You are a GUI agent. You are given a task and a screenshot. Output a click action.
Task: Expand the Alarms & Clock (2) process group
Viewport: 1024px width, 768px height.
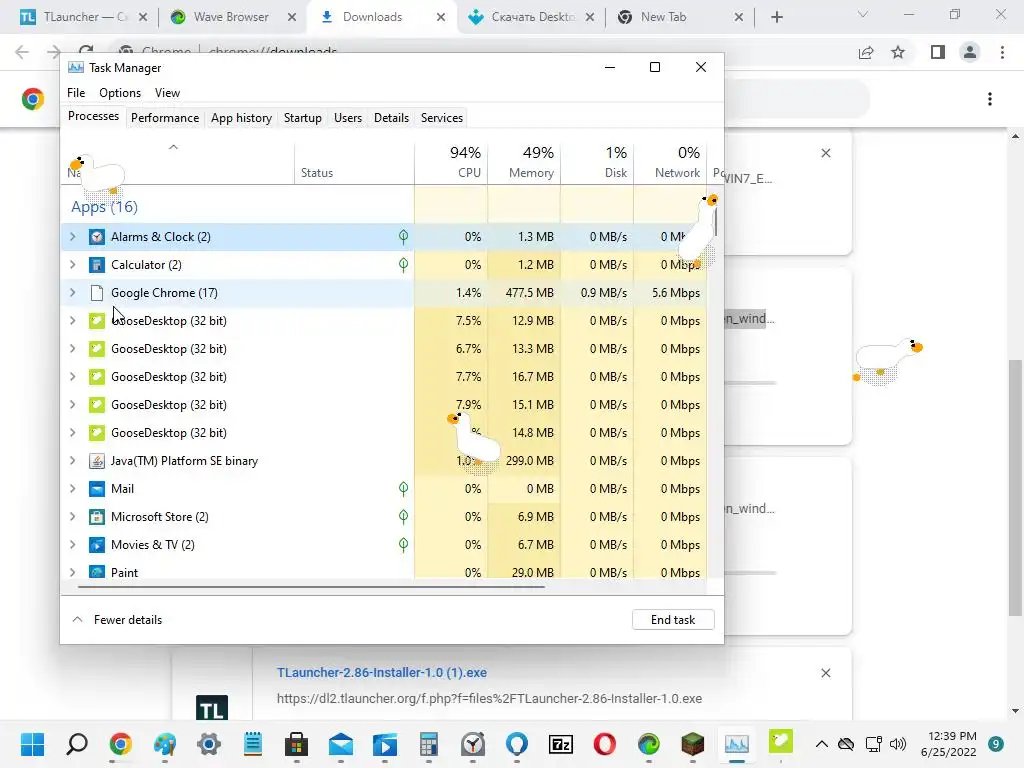tap(72, 237)
